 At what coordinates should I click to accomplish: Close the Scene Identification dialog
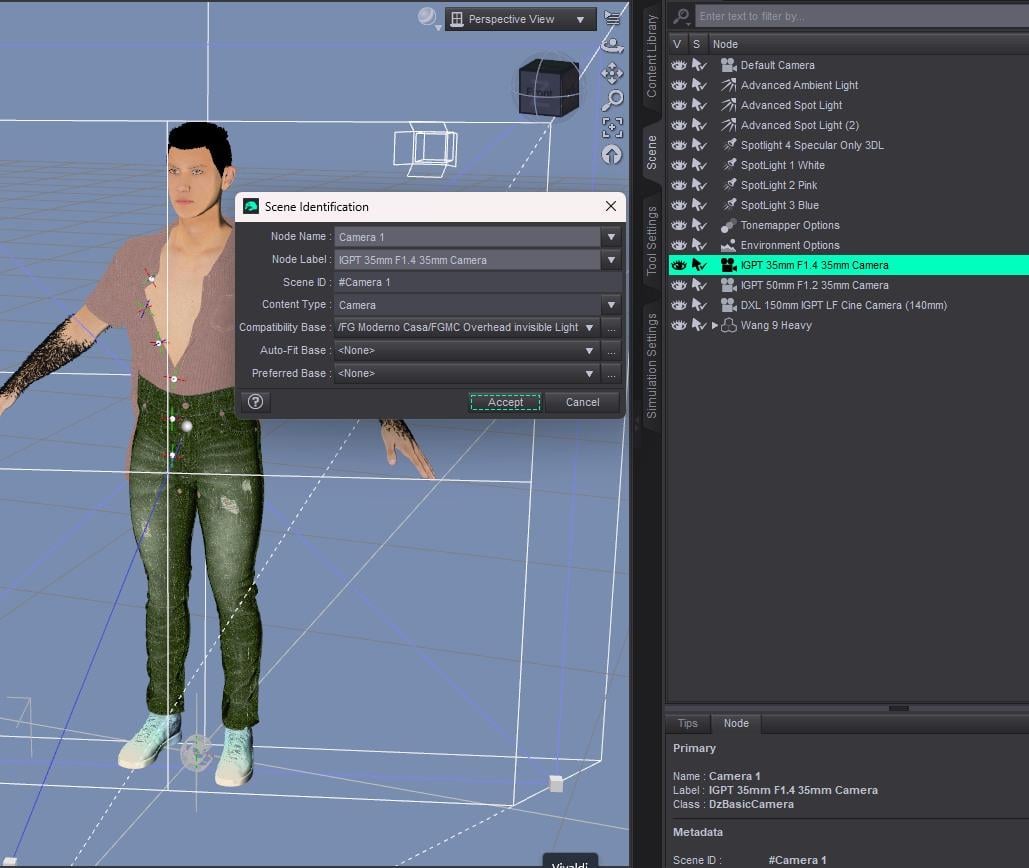tap(610, 206)
